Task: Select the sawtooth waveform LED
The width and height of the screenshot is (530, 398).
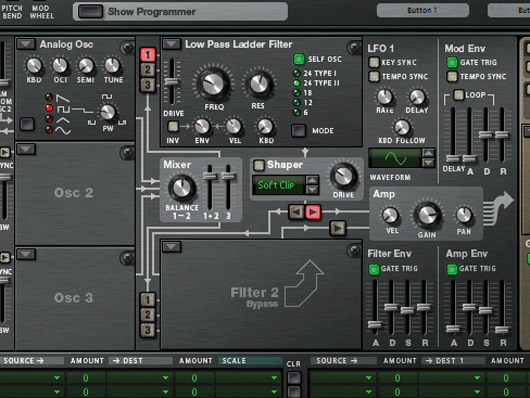Action: click(49, 97)
